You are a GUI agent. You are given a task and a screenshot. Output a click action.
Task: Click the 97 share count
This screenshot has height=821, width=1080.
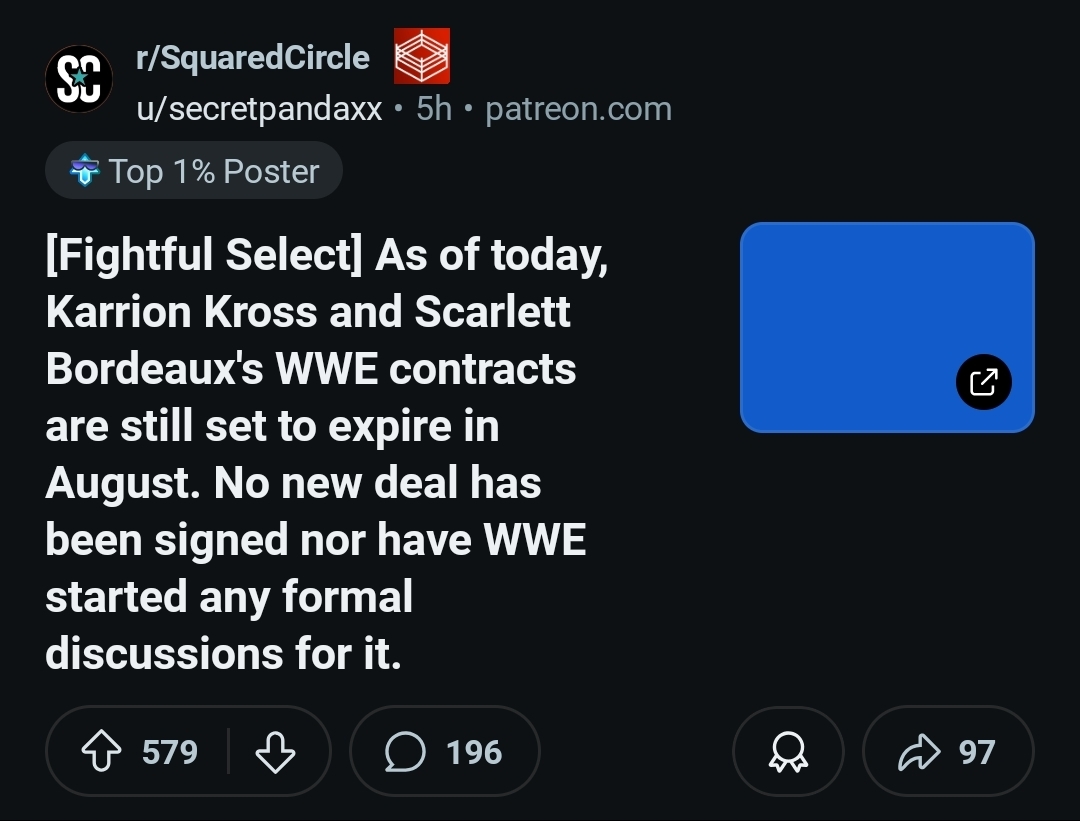(976, 752)
